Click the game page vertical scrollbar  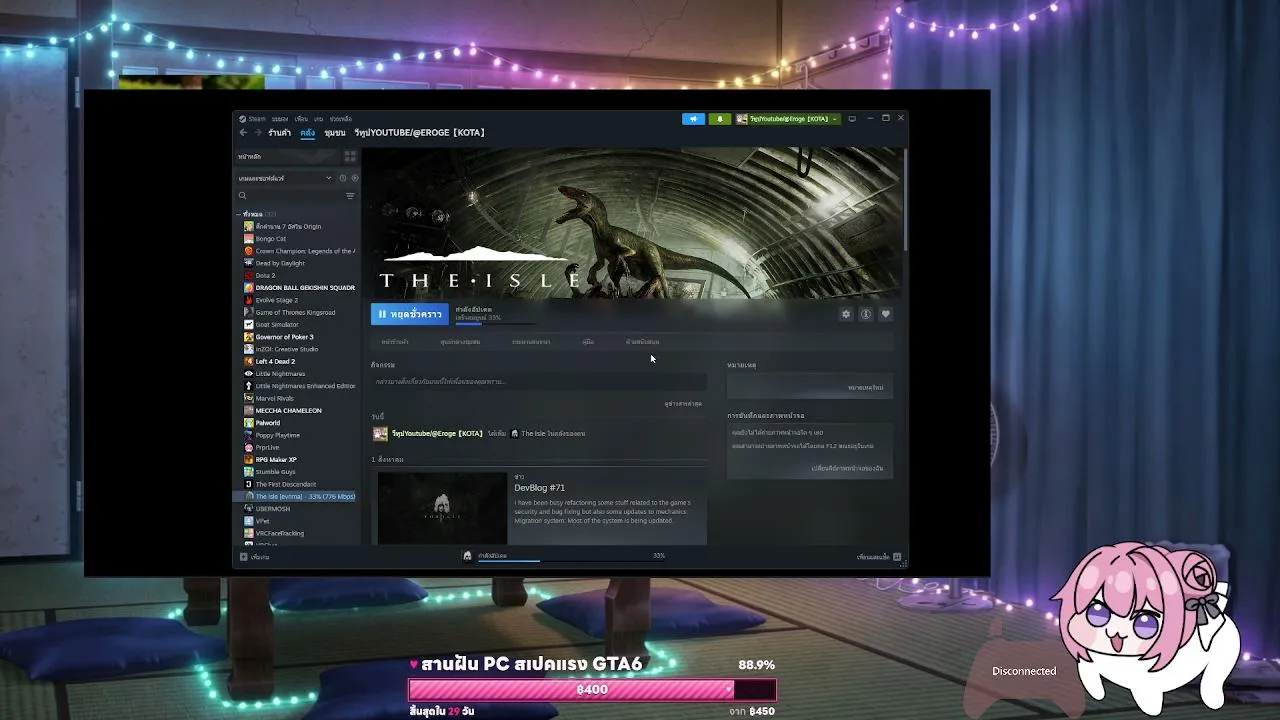coord(905,198)
